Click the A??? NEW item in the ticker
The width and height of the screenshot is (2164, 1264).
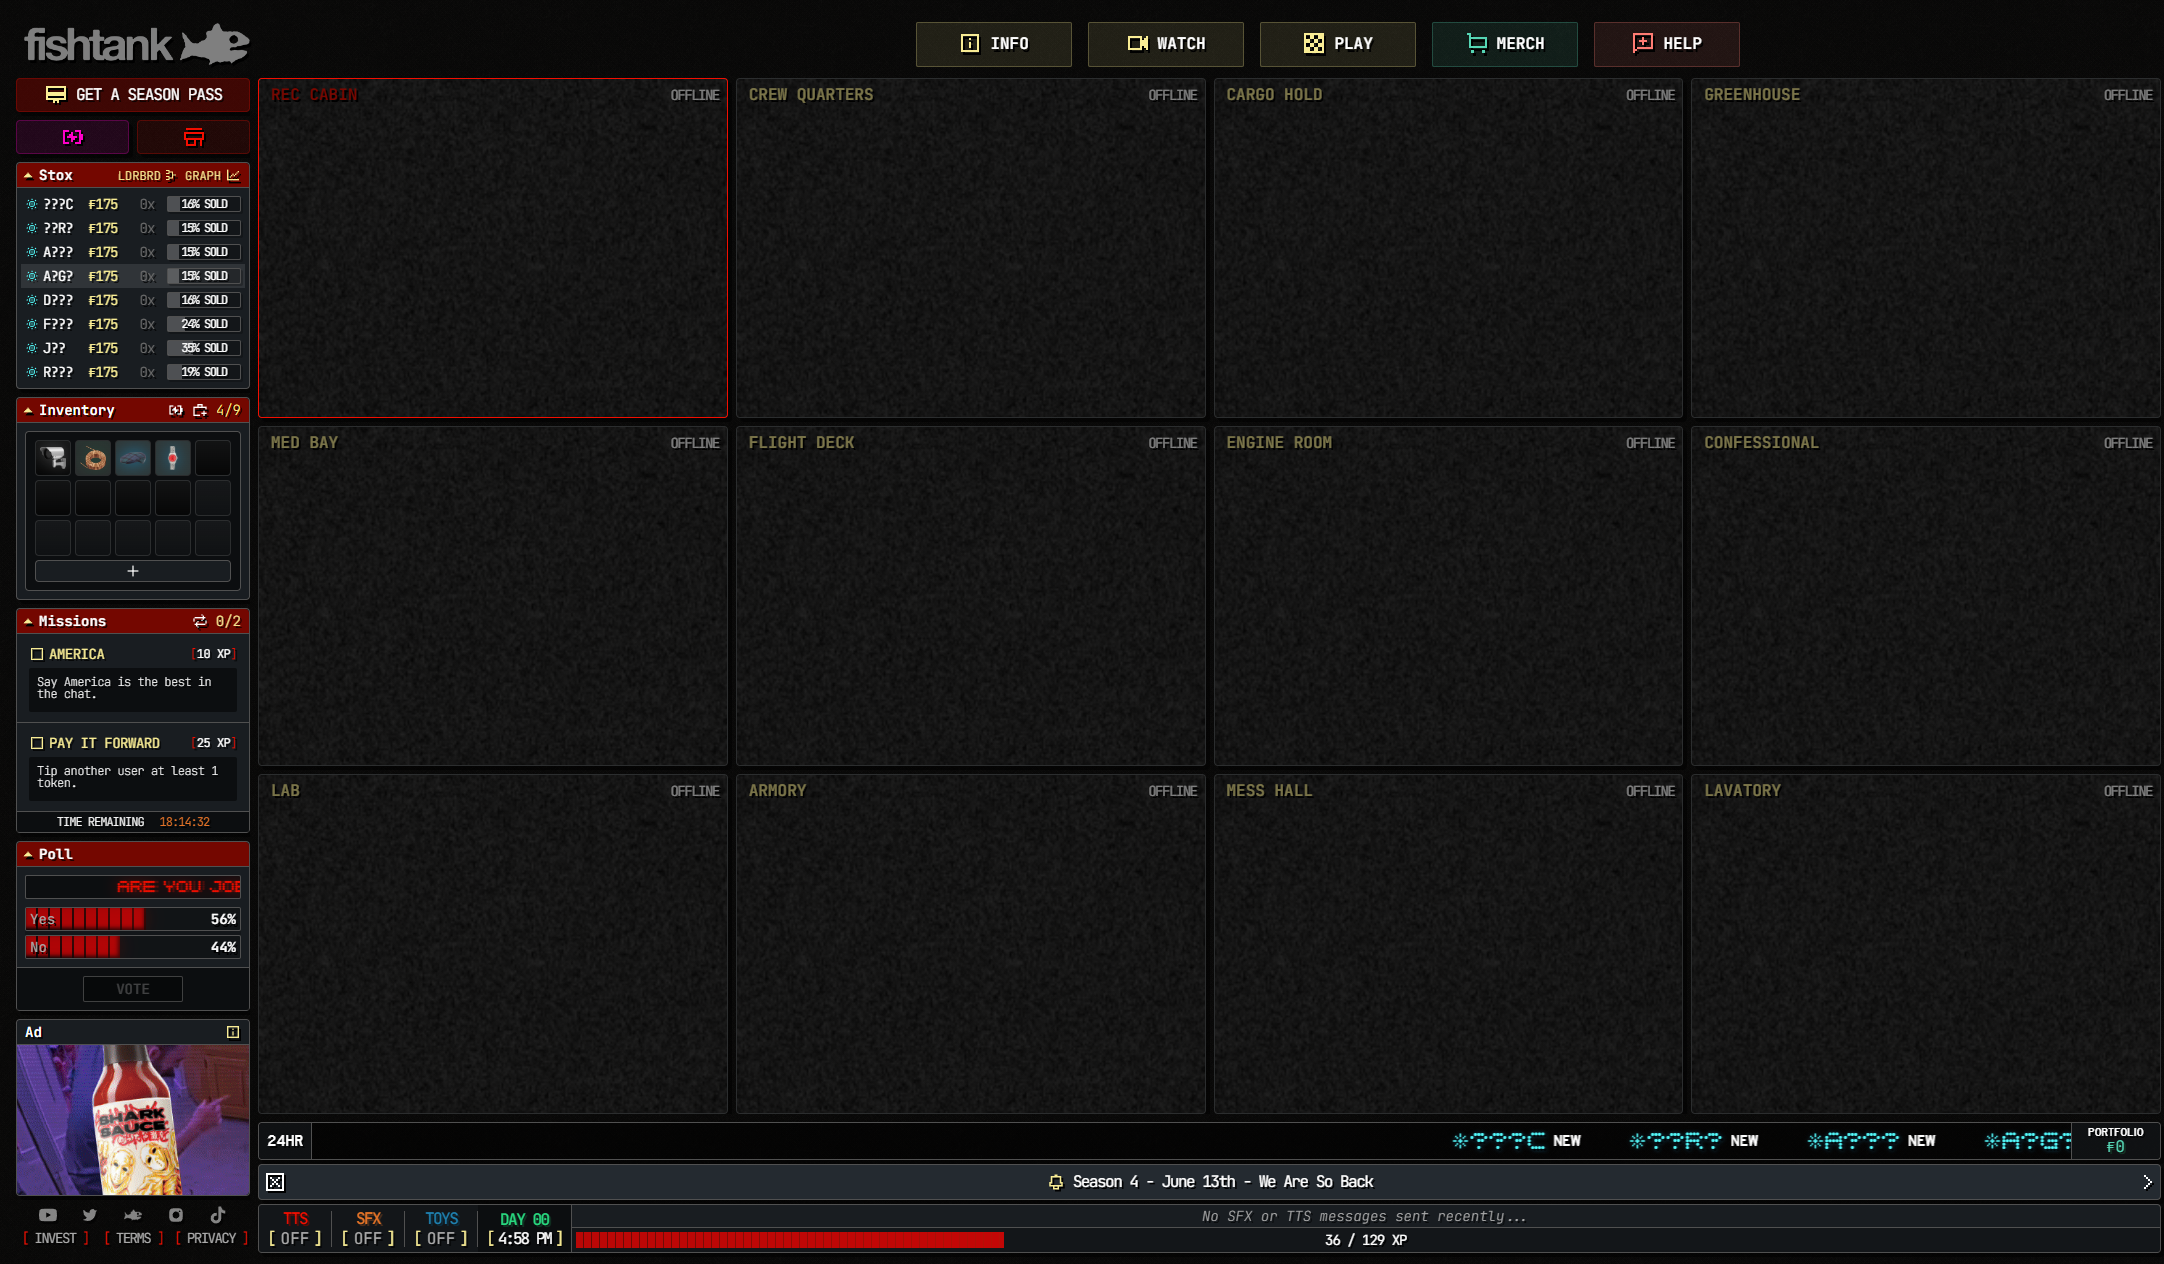(1870, 1141)
